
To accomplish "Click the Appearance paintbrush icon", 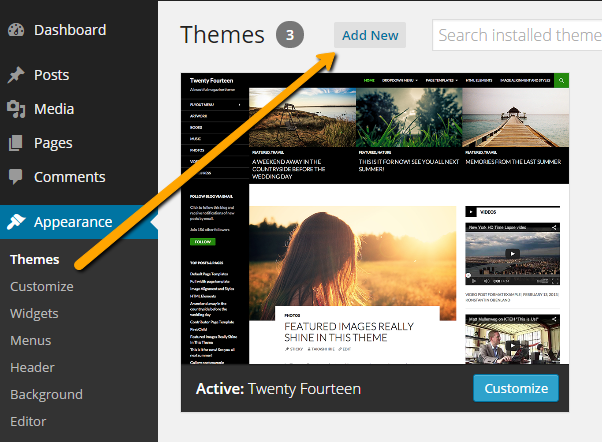I will 16,222.
